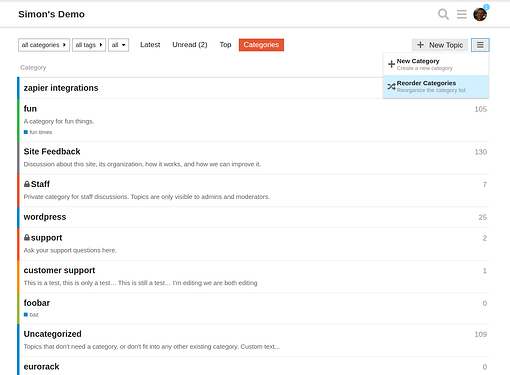Click the blue square beside baz
Image resolution: width=510 pixels, height=375 pixels.
coord(26,314)
